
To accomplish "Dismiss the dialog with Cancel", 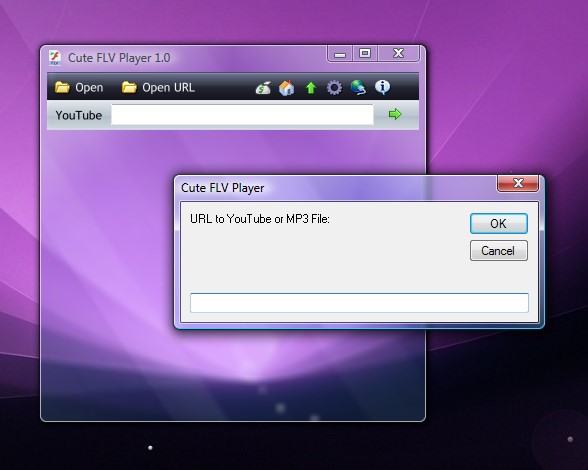I will tap(499, 251).
